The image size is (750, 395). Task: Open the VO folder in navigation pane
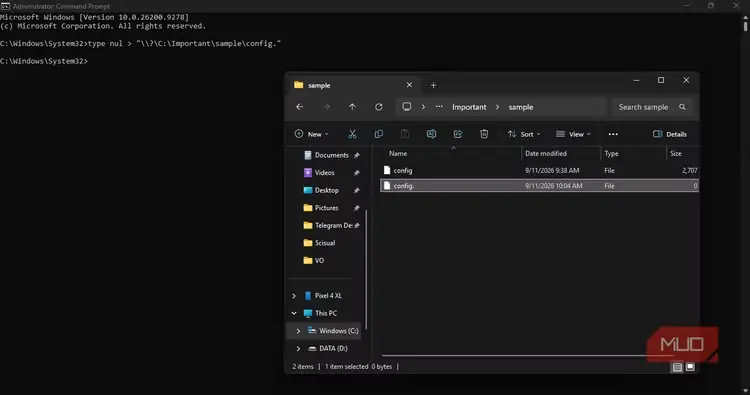tap(319, 261)
